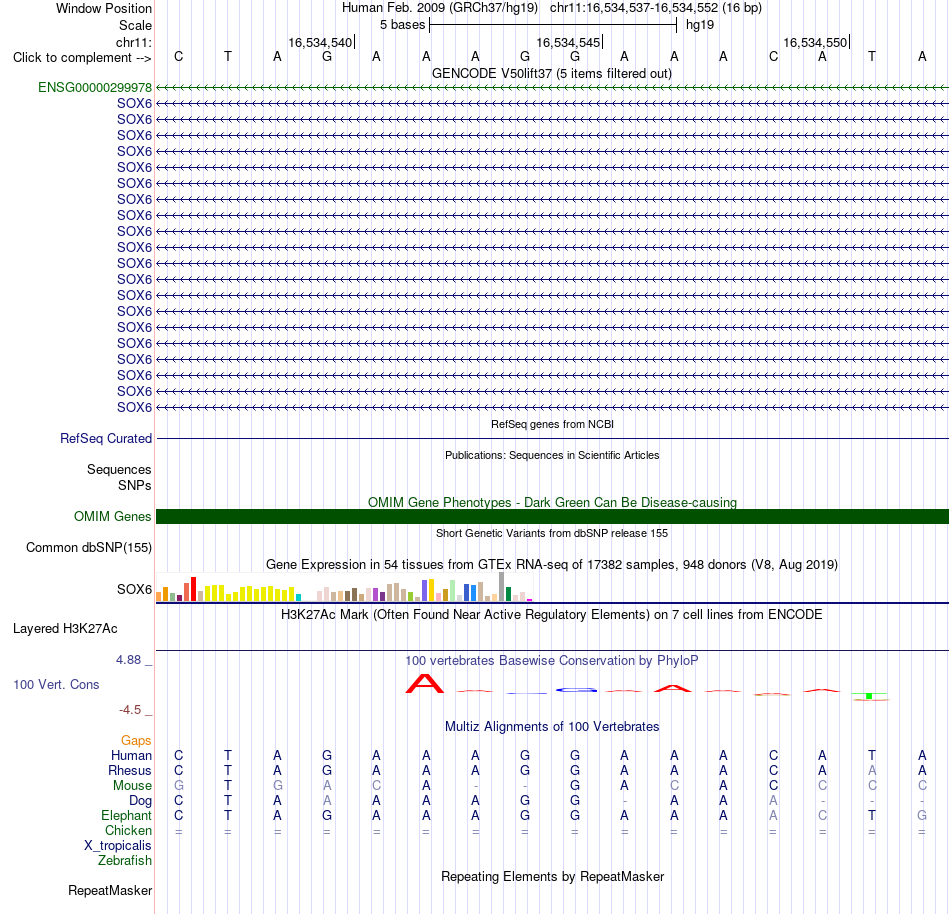This screenshot has height=914, width=950.
Task: Select the Elephant species label
Action: 126,815
